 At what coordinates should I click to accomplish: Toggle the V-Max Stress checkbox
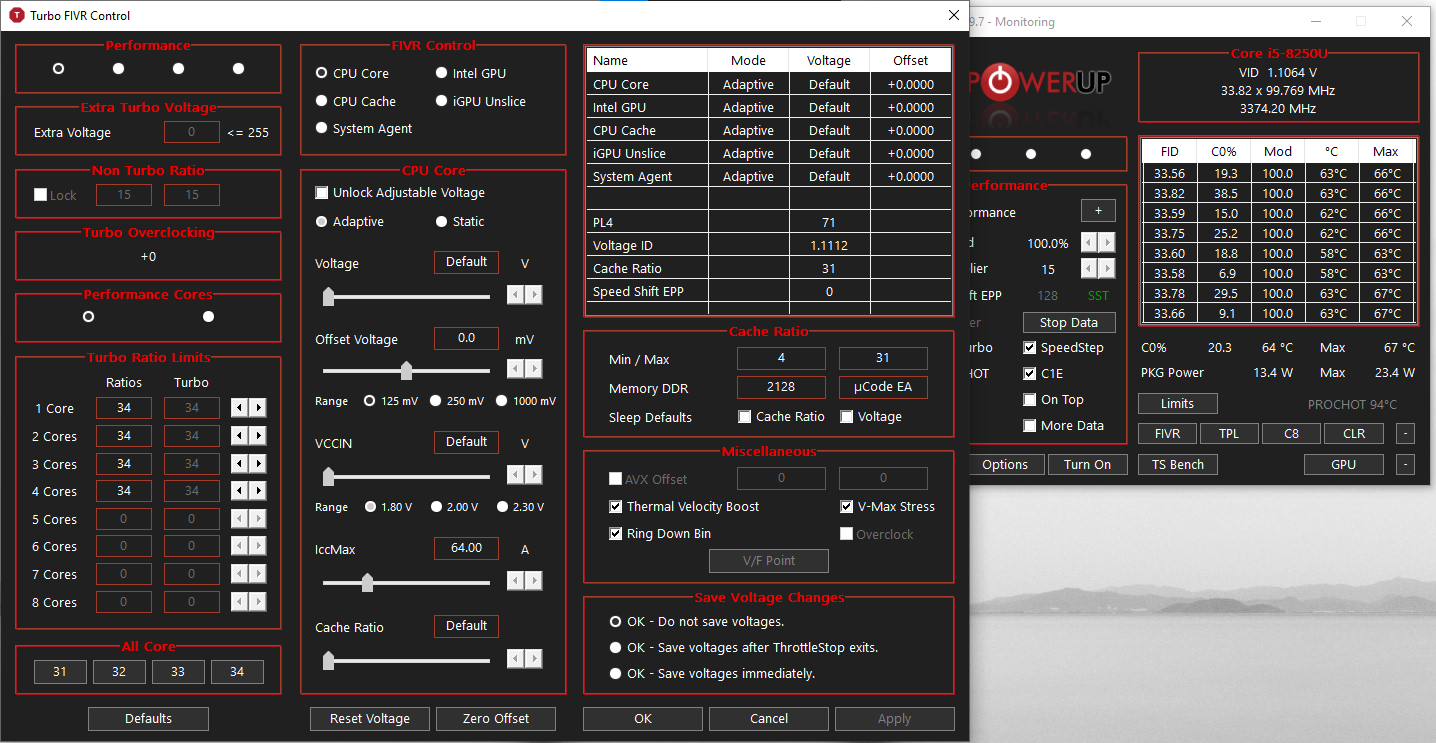pos(847,507)
